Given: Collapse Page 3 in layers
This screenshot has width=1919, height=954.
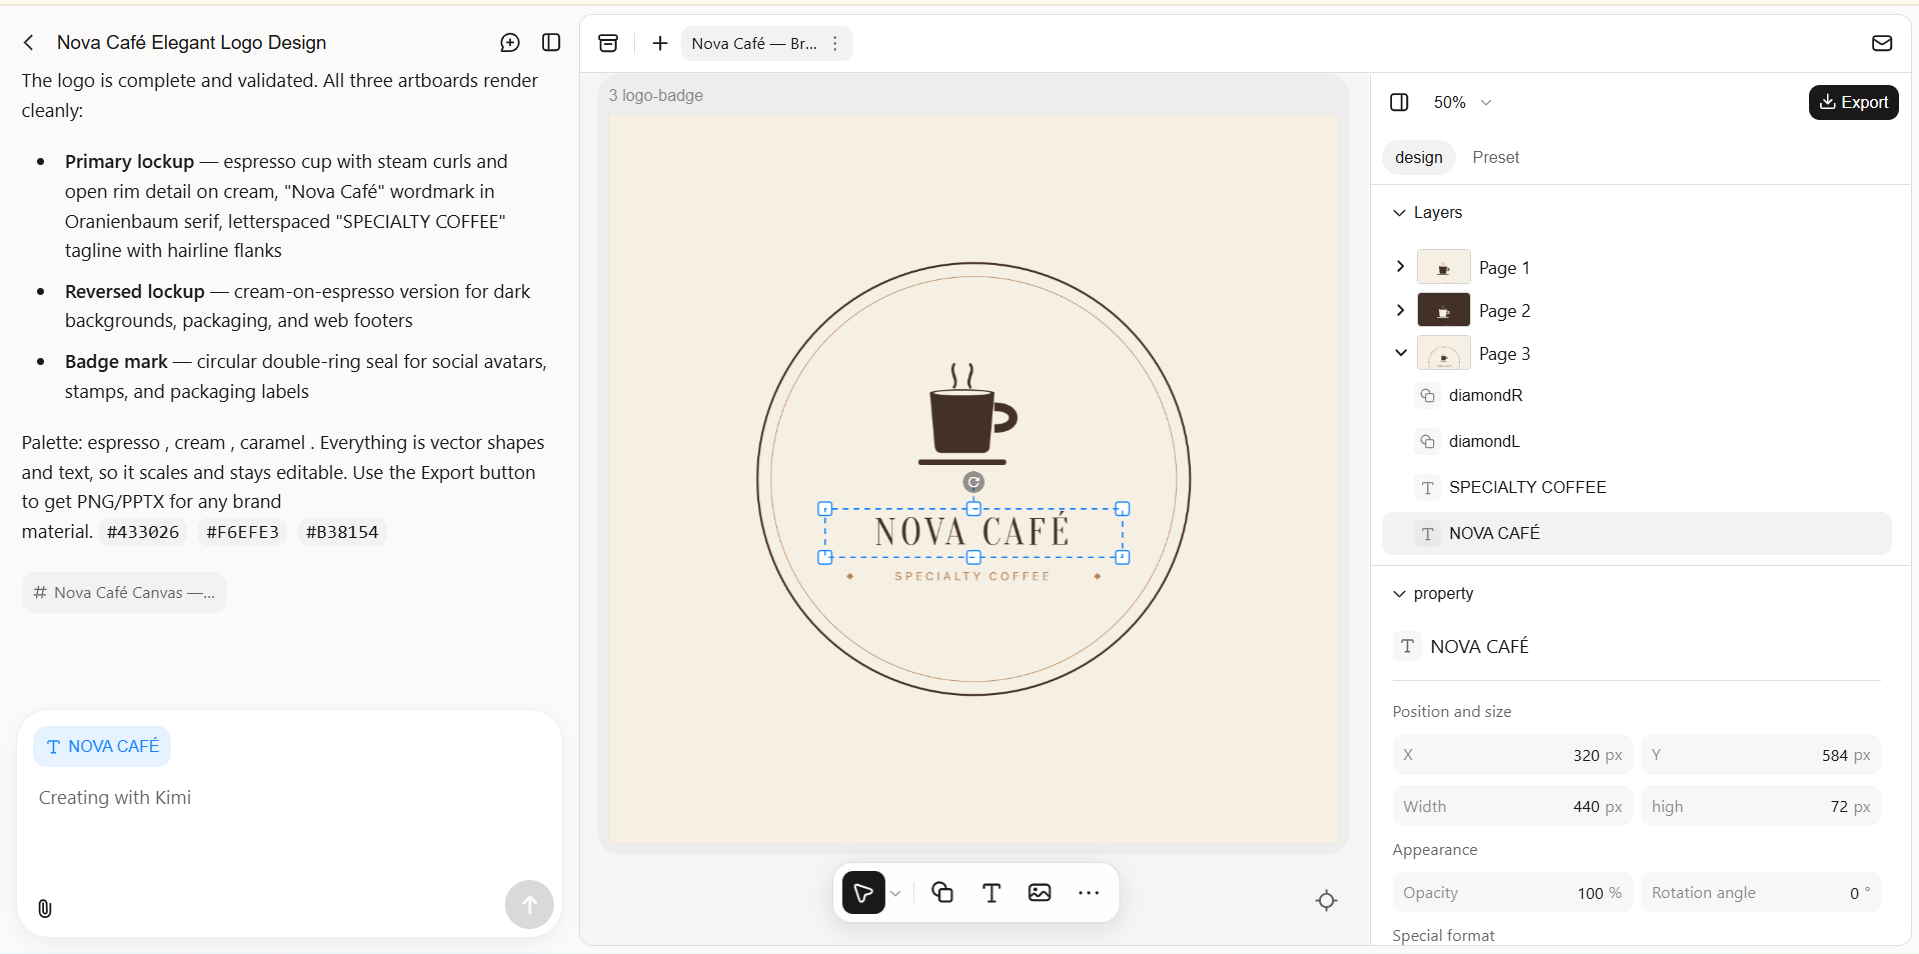Looking at the screenshot, I should pos(1400,353).
